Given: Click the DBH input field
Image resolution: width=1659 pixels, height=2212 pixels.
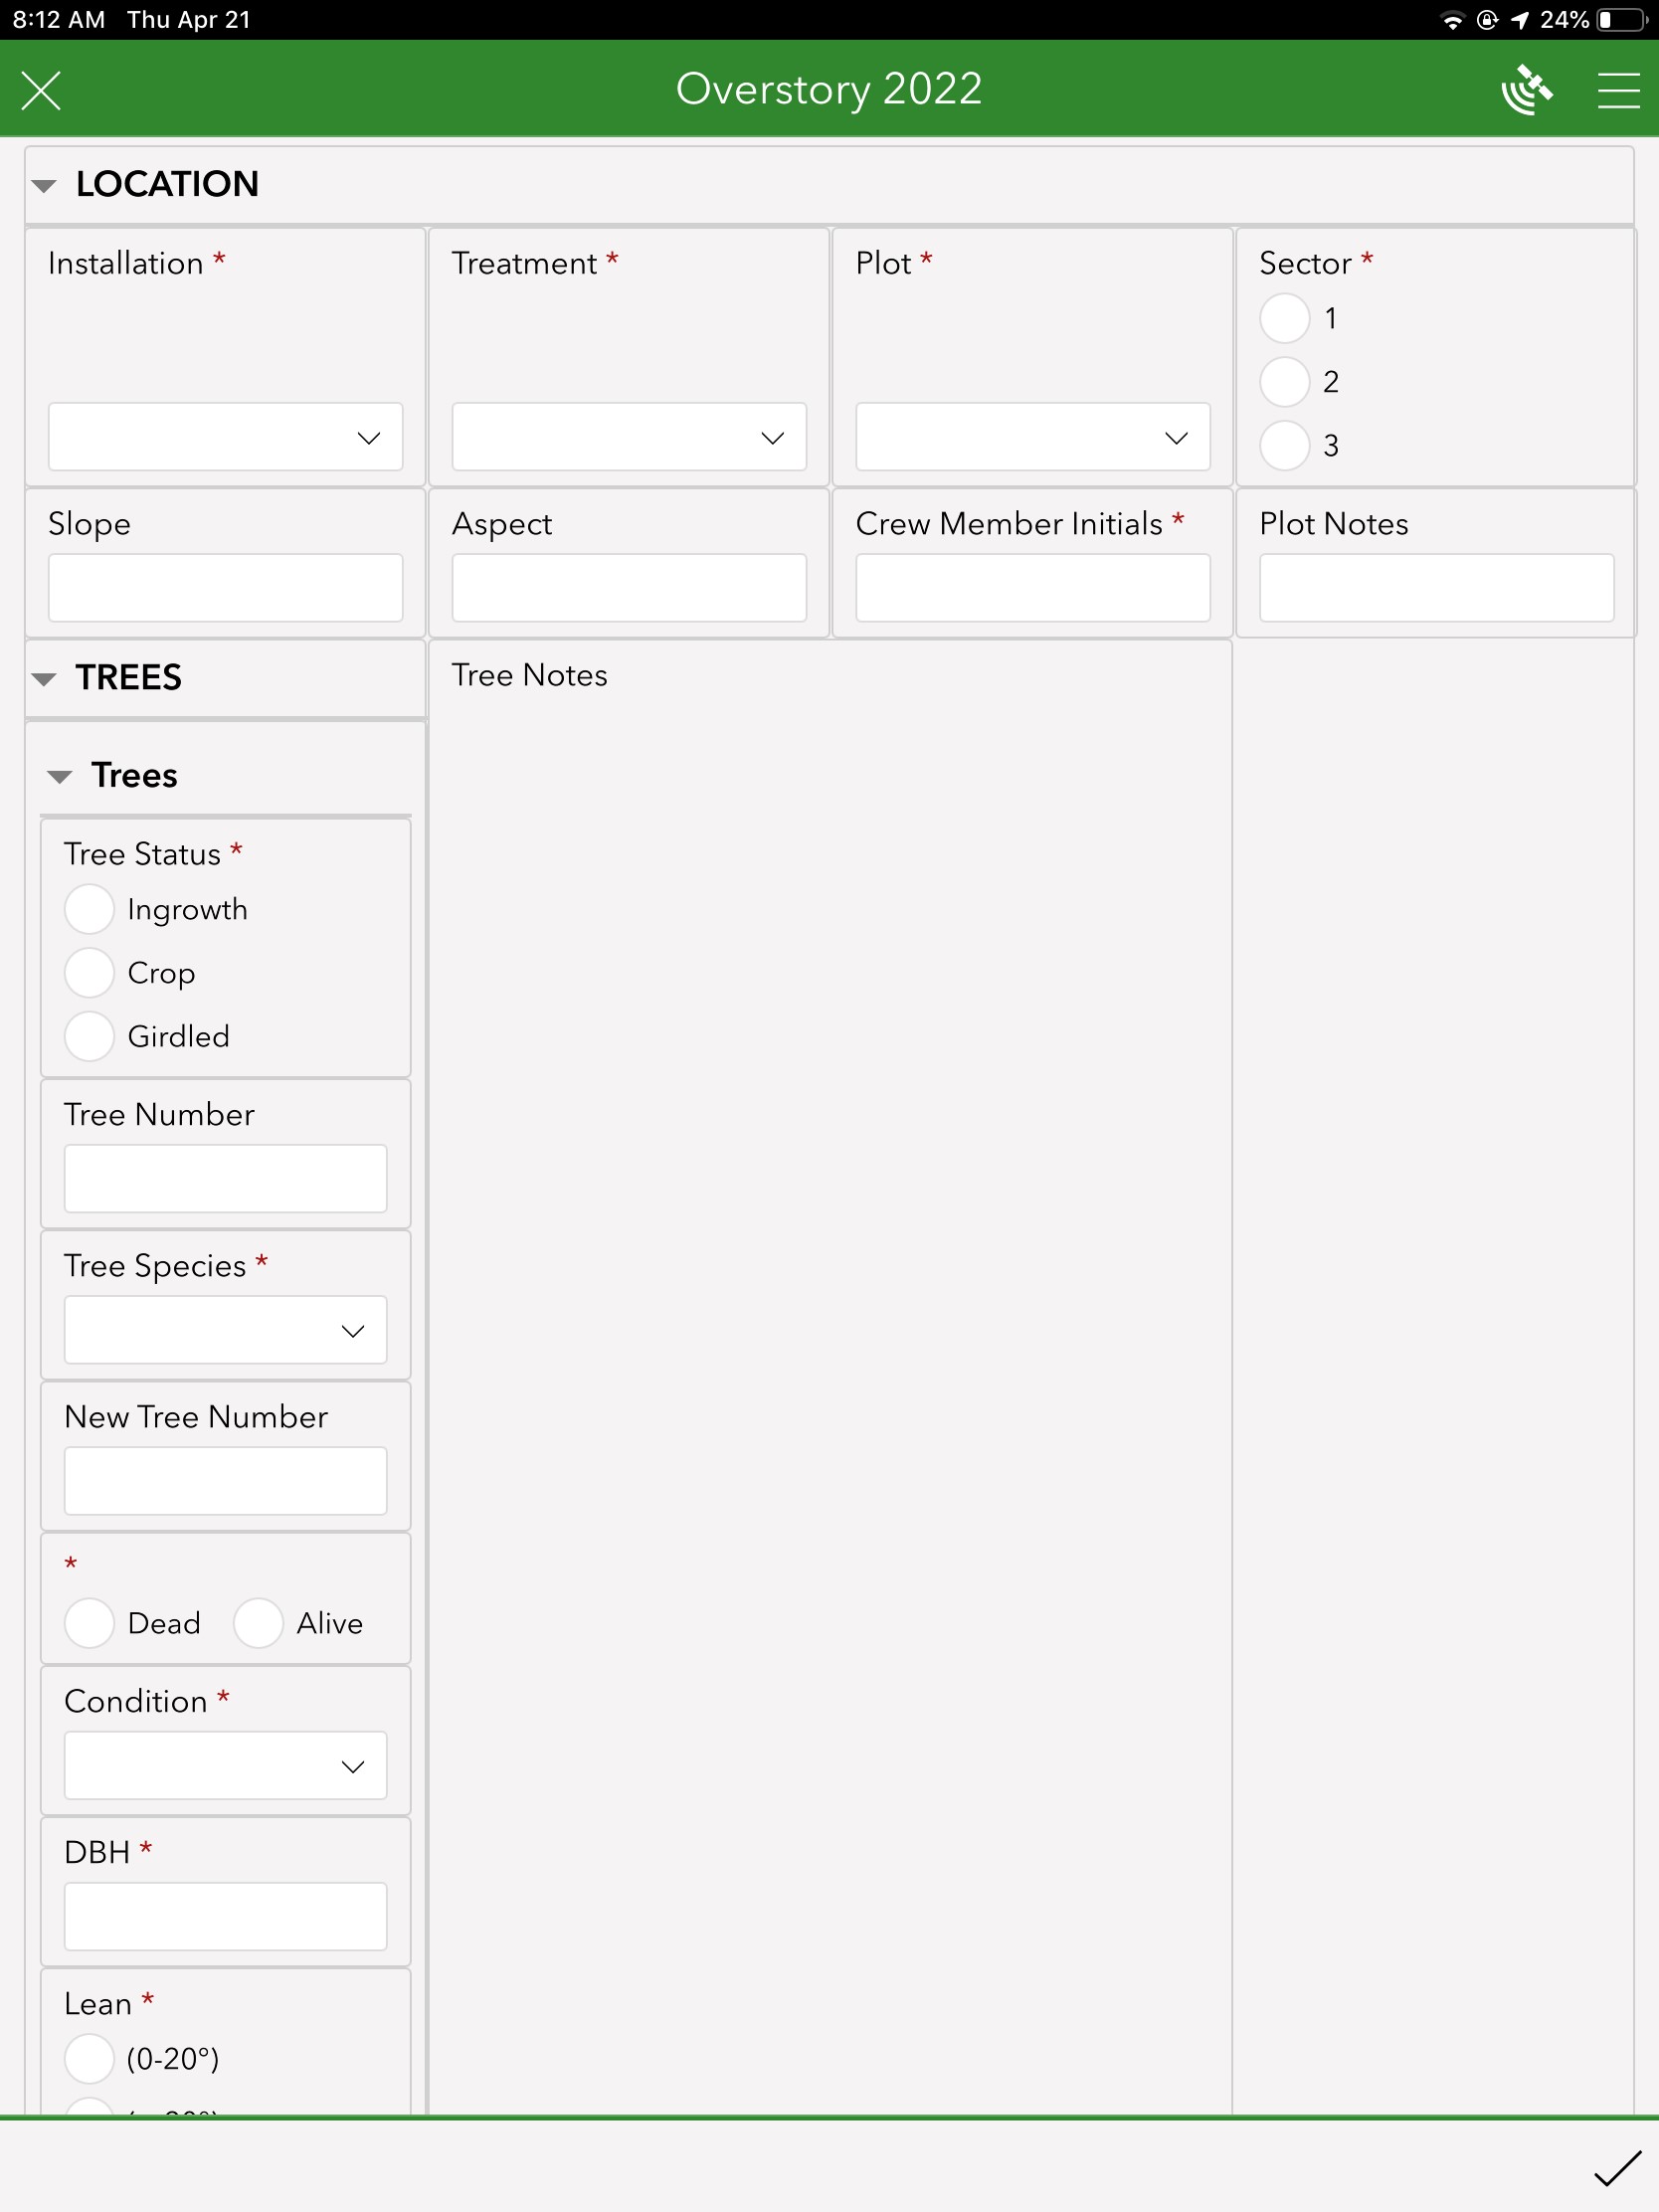Looking at the screenshot, I should pyautogui.click(x=225, y=1916).
